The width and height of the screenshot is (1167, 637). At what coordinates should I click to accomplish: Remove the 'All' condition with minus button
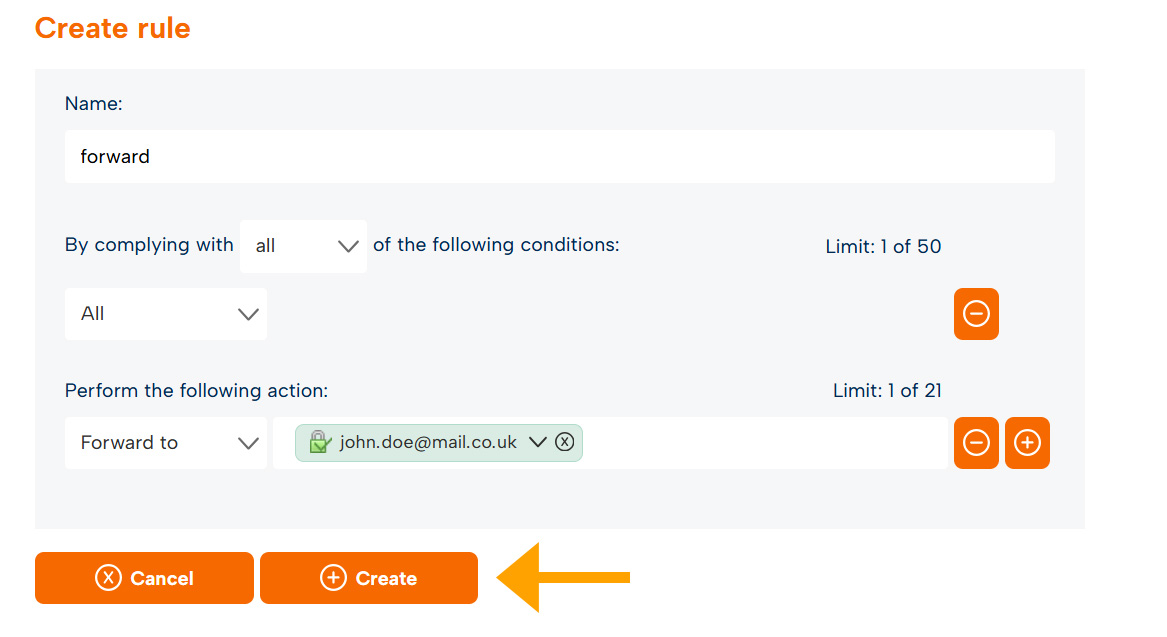click(x=976, y=314)
